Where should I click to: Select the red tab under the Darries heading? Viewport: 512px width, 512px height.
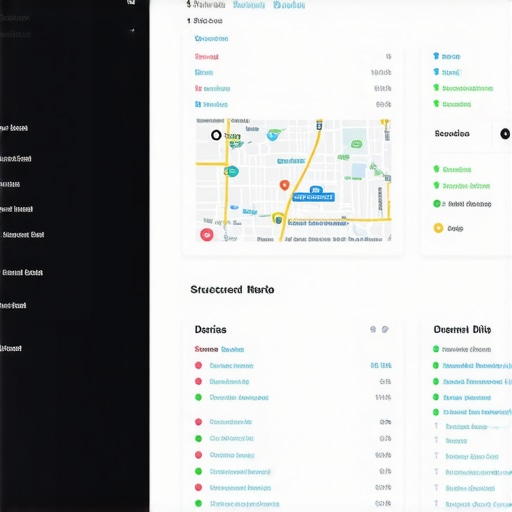[206, 349]
